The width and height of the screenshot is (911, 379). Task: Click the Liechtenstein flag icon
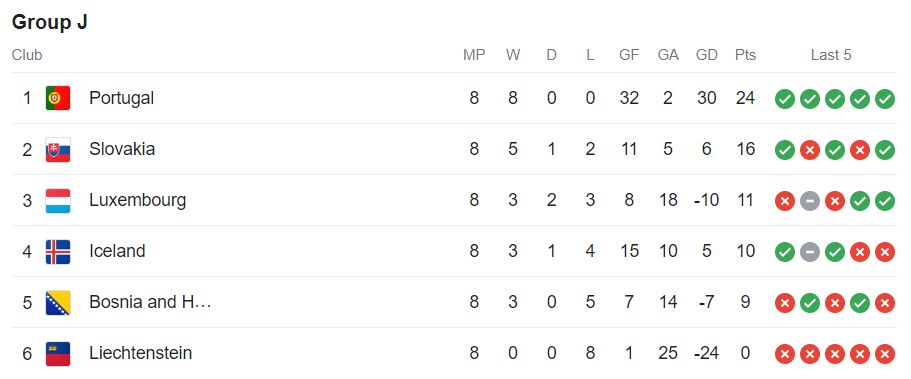pyautogui.click(x=58, y=354)
